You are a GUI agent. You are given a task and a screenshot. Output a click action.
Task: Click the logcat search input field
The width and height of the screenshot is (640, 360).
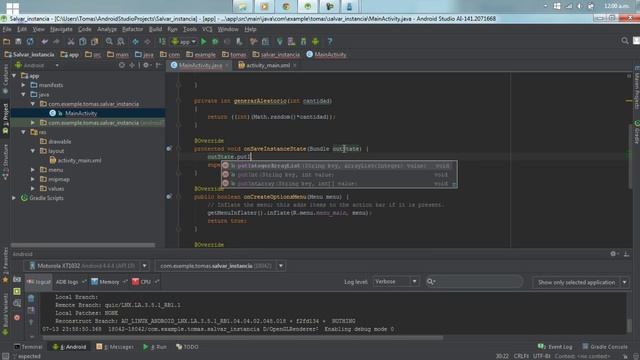[x=474, y=282]
